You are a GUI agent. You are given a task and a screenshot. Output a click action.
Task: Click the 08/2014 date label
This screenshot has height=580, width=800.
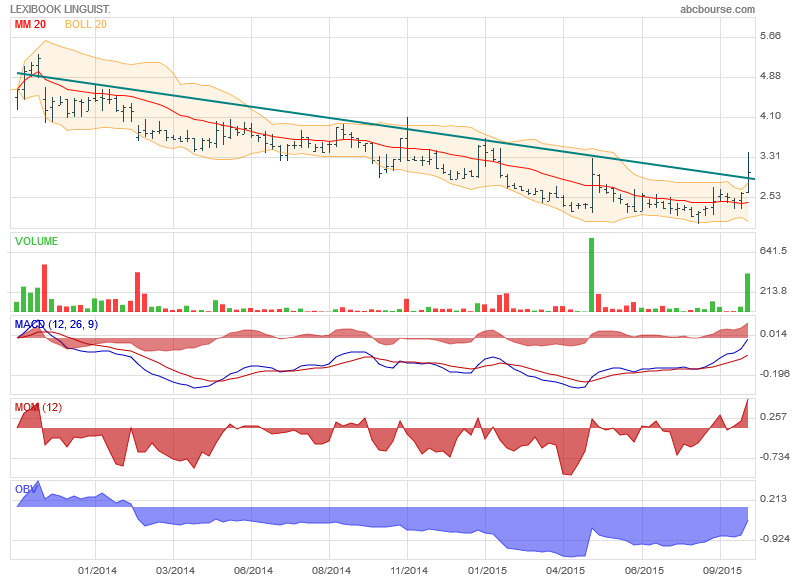click(x=331, y=571)
